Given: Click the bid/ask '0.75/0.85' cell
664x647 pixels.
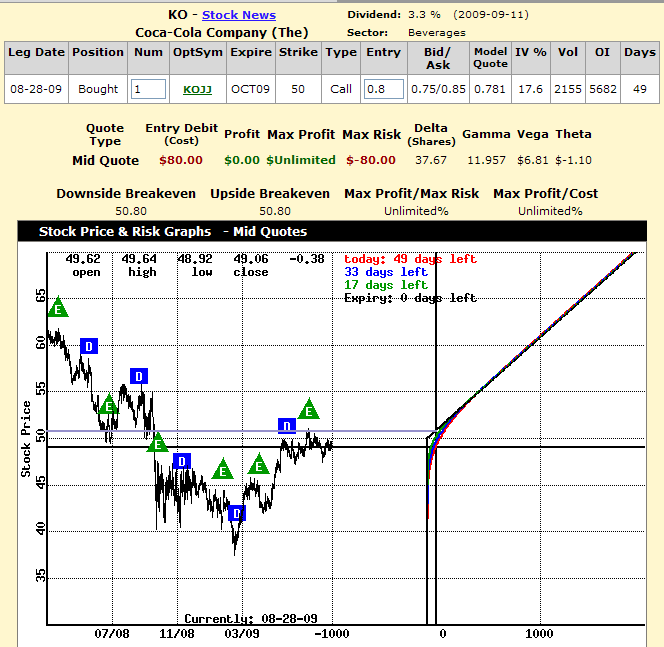Looking at the screenshot, I should [x=438, y=89].
